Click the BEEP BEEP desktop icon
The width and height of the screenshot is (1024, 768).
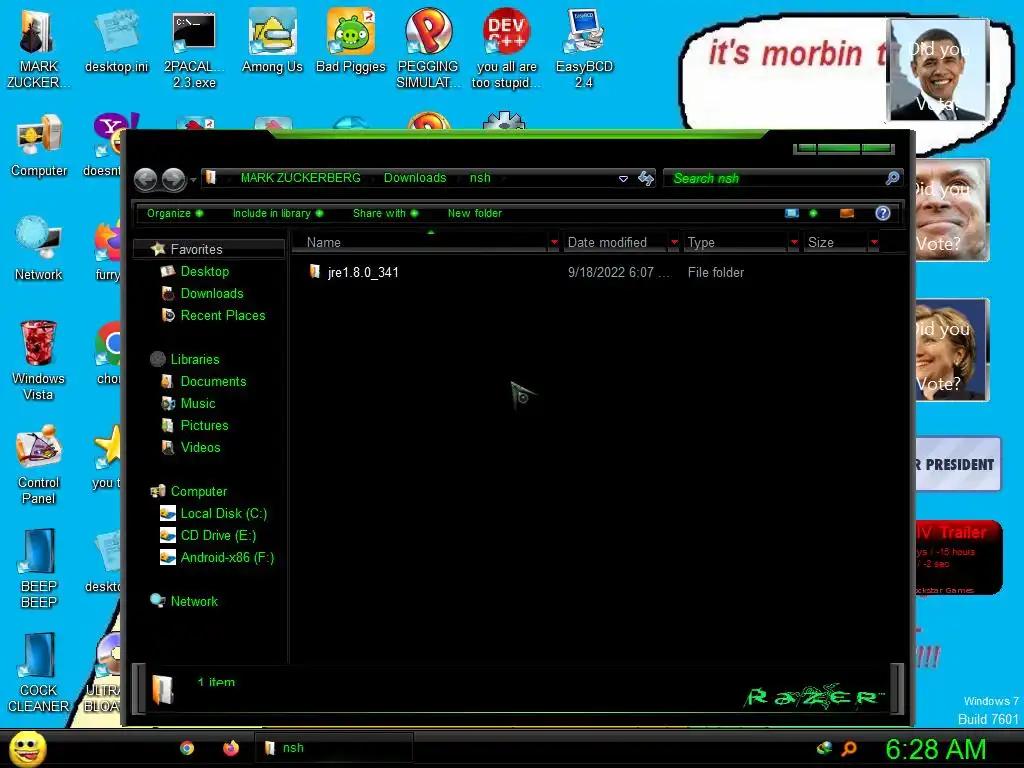pyautogui.click(x=39, y=569)
